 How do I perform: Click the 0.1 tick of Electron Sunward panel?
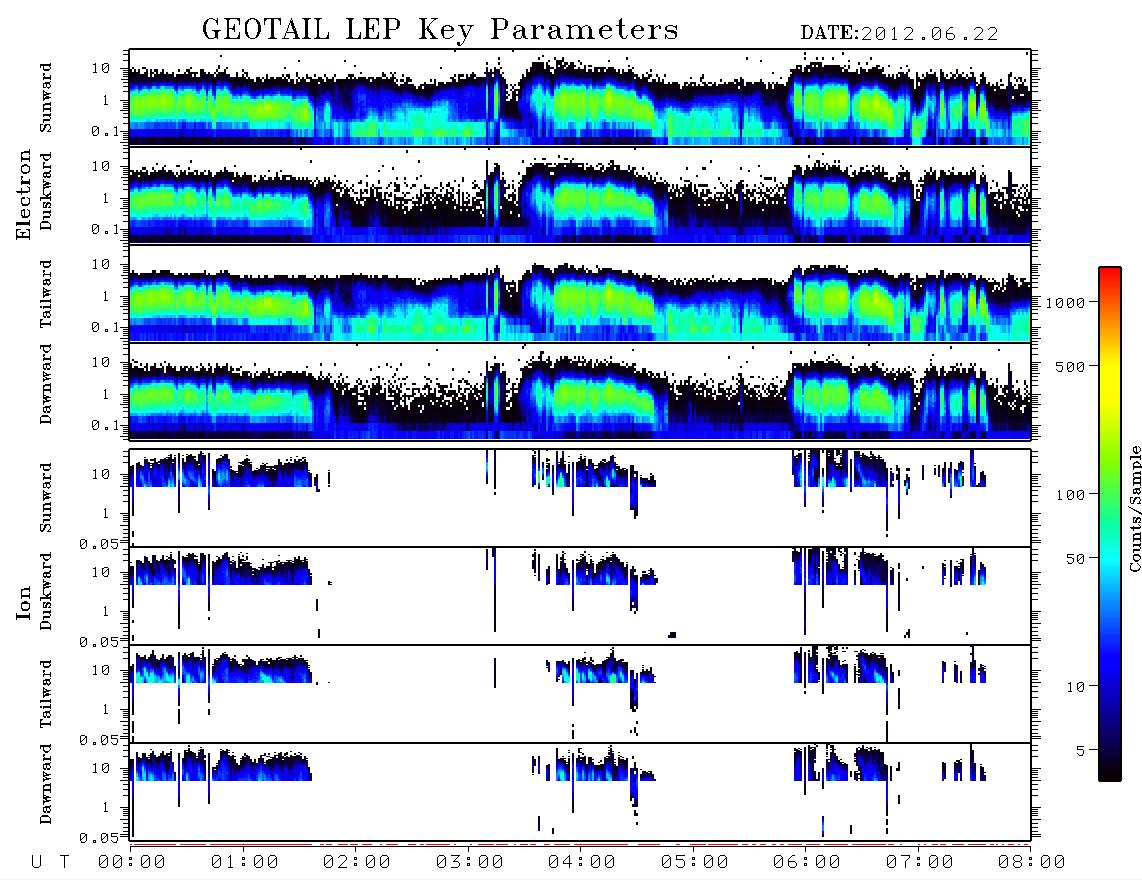coord(105,131)
